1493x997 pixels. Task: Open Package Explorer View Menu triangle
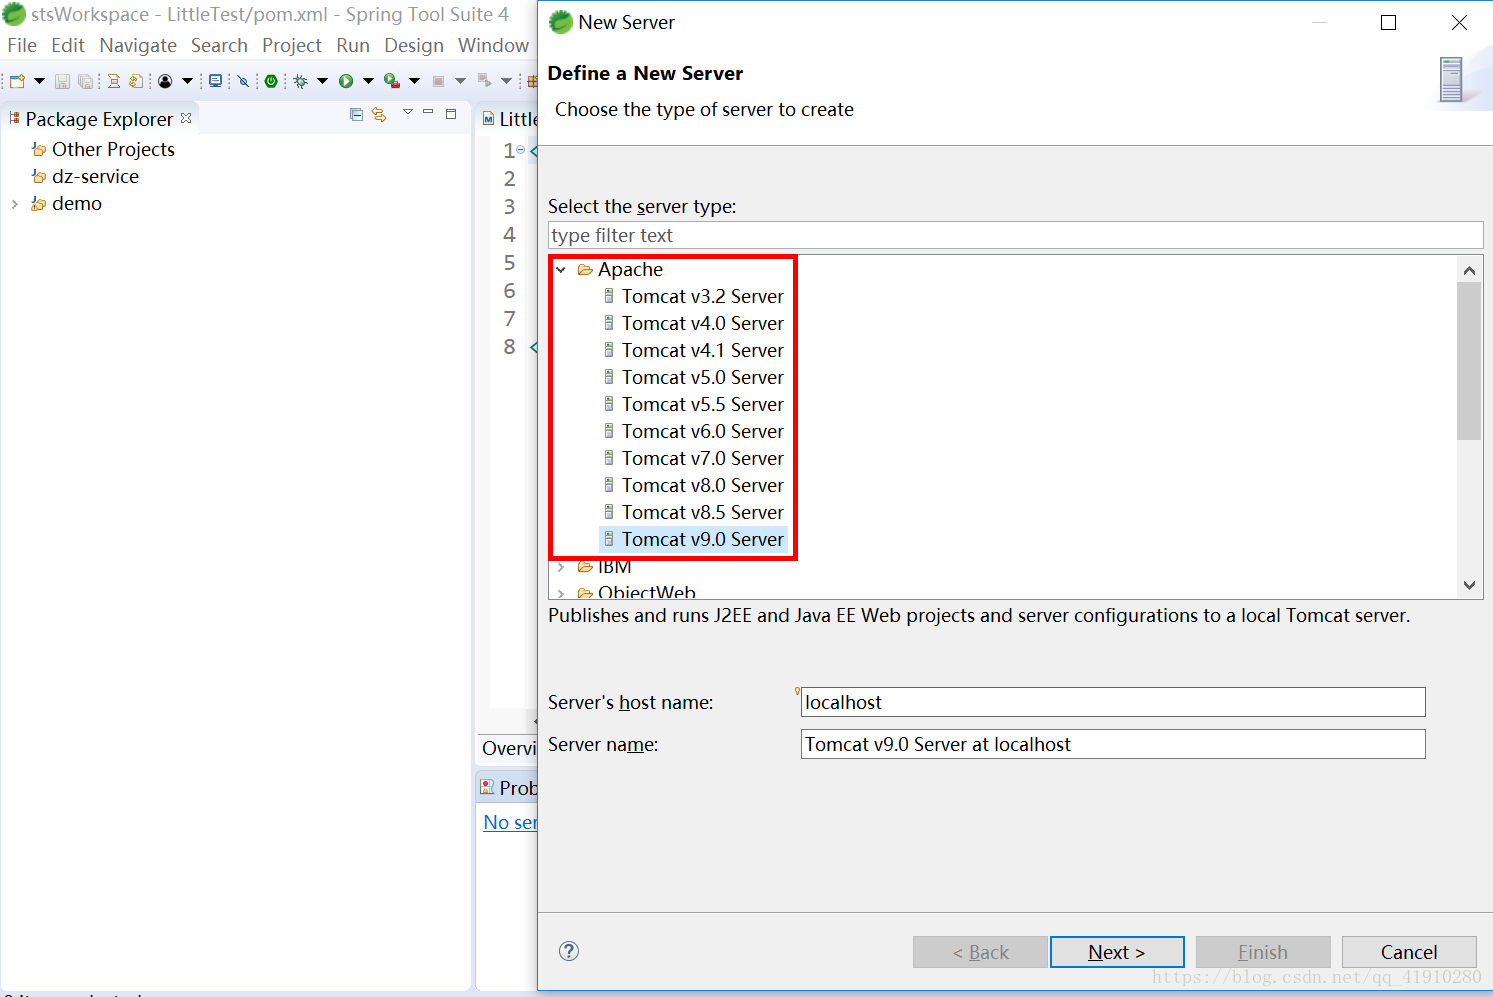tap(408, 112)
